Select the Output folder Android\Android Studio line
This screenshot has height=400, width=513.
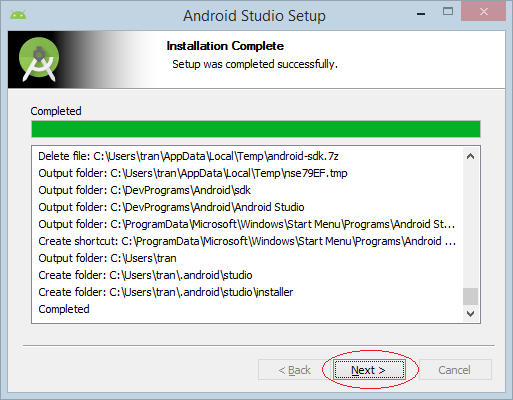pos(171,207)
